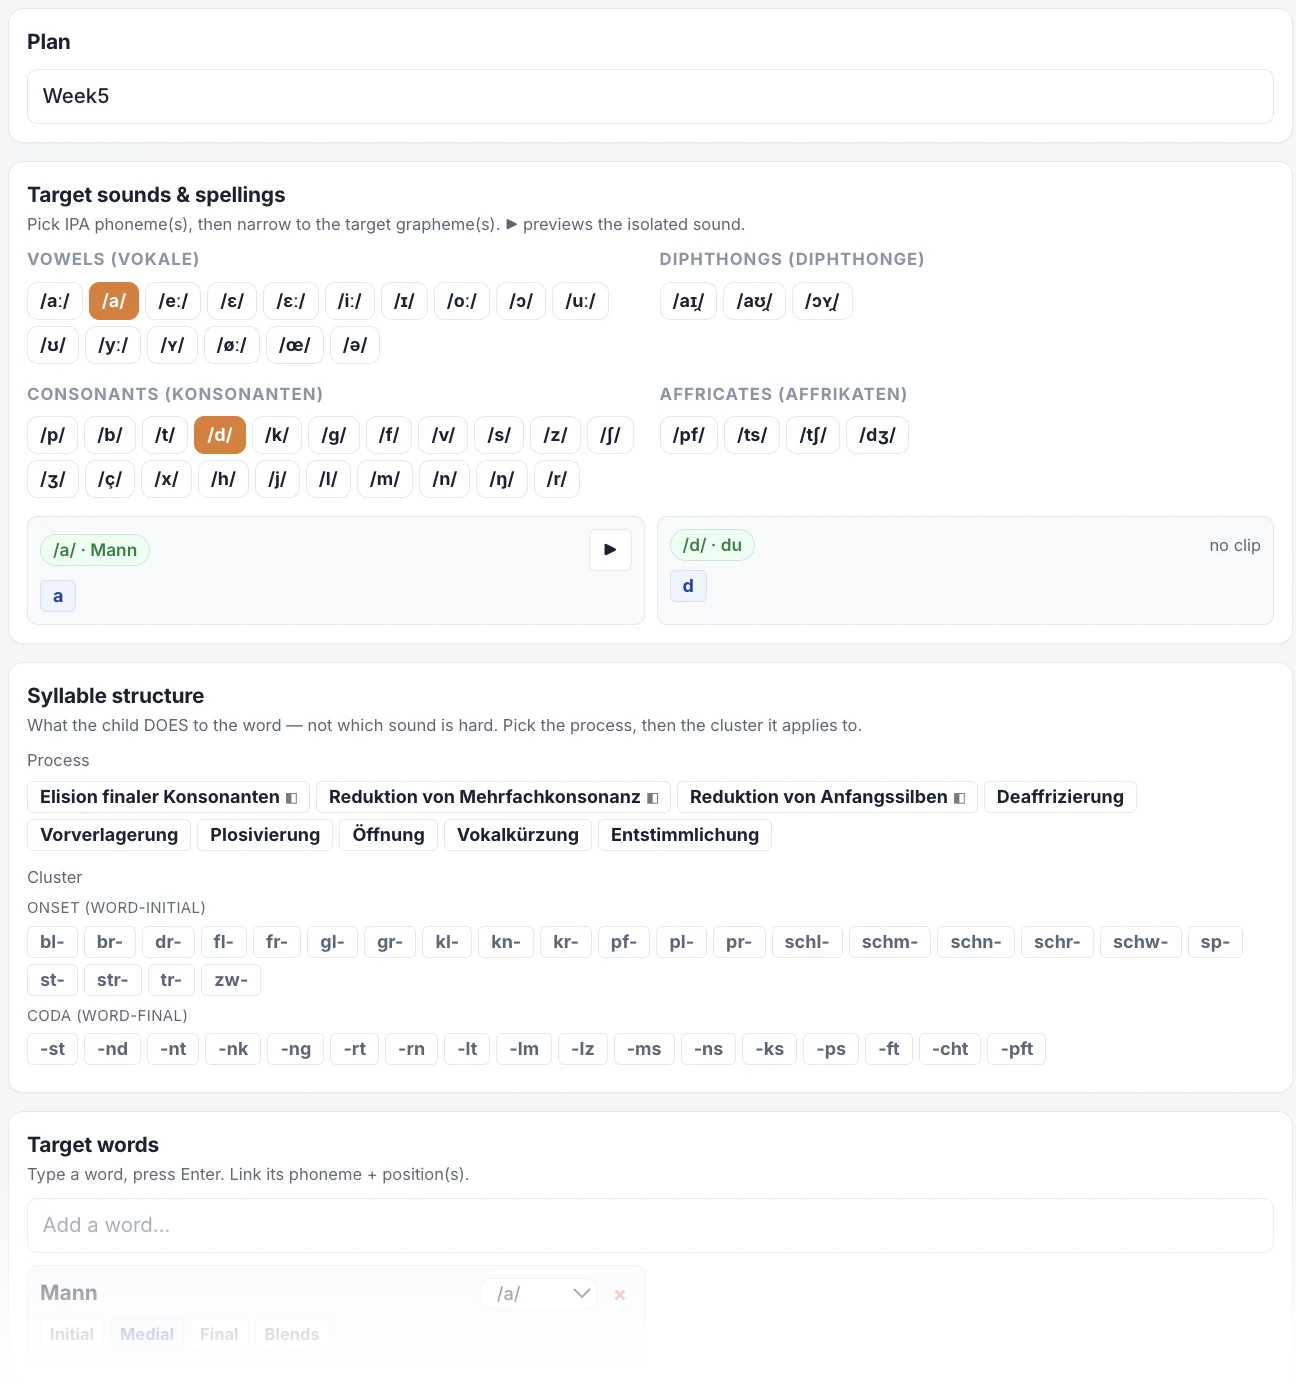This screenshot has height=1378, width=1296.
Task: Select the -lm coda cluster
Action: point(524,1049)
